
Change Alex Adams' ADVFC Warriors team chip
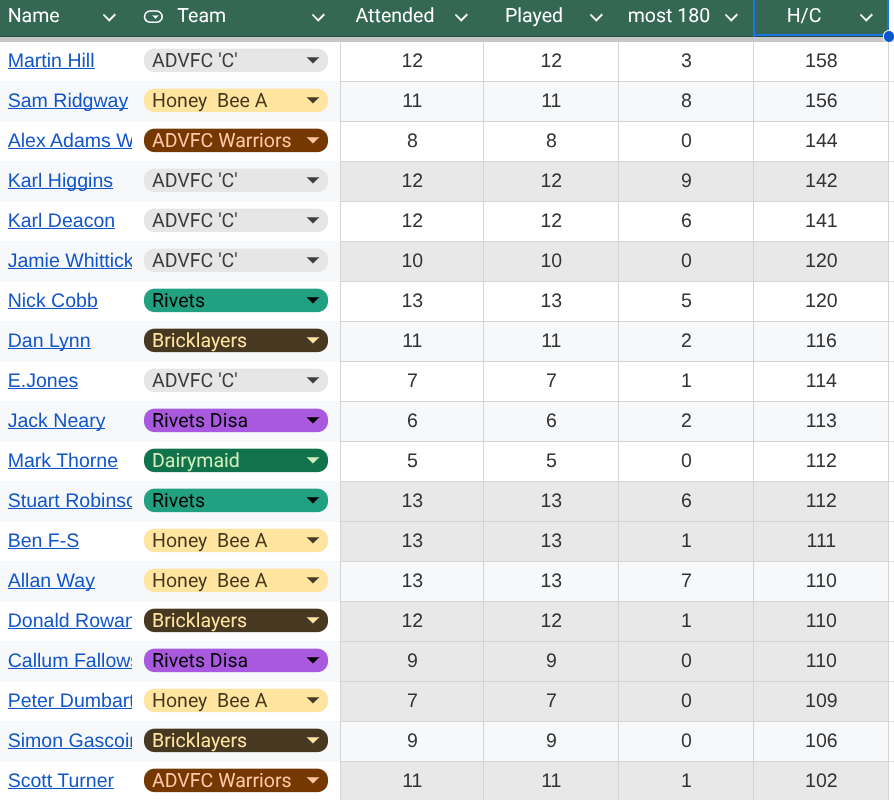pyautogui.click(x=313, y=141)
